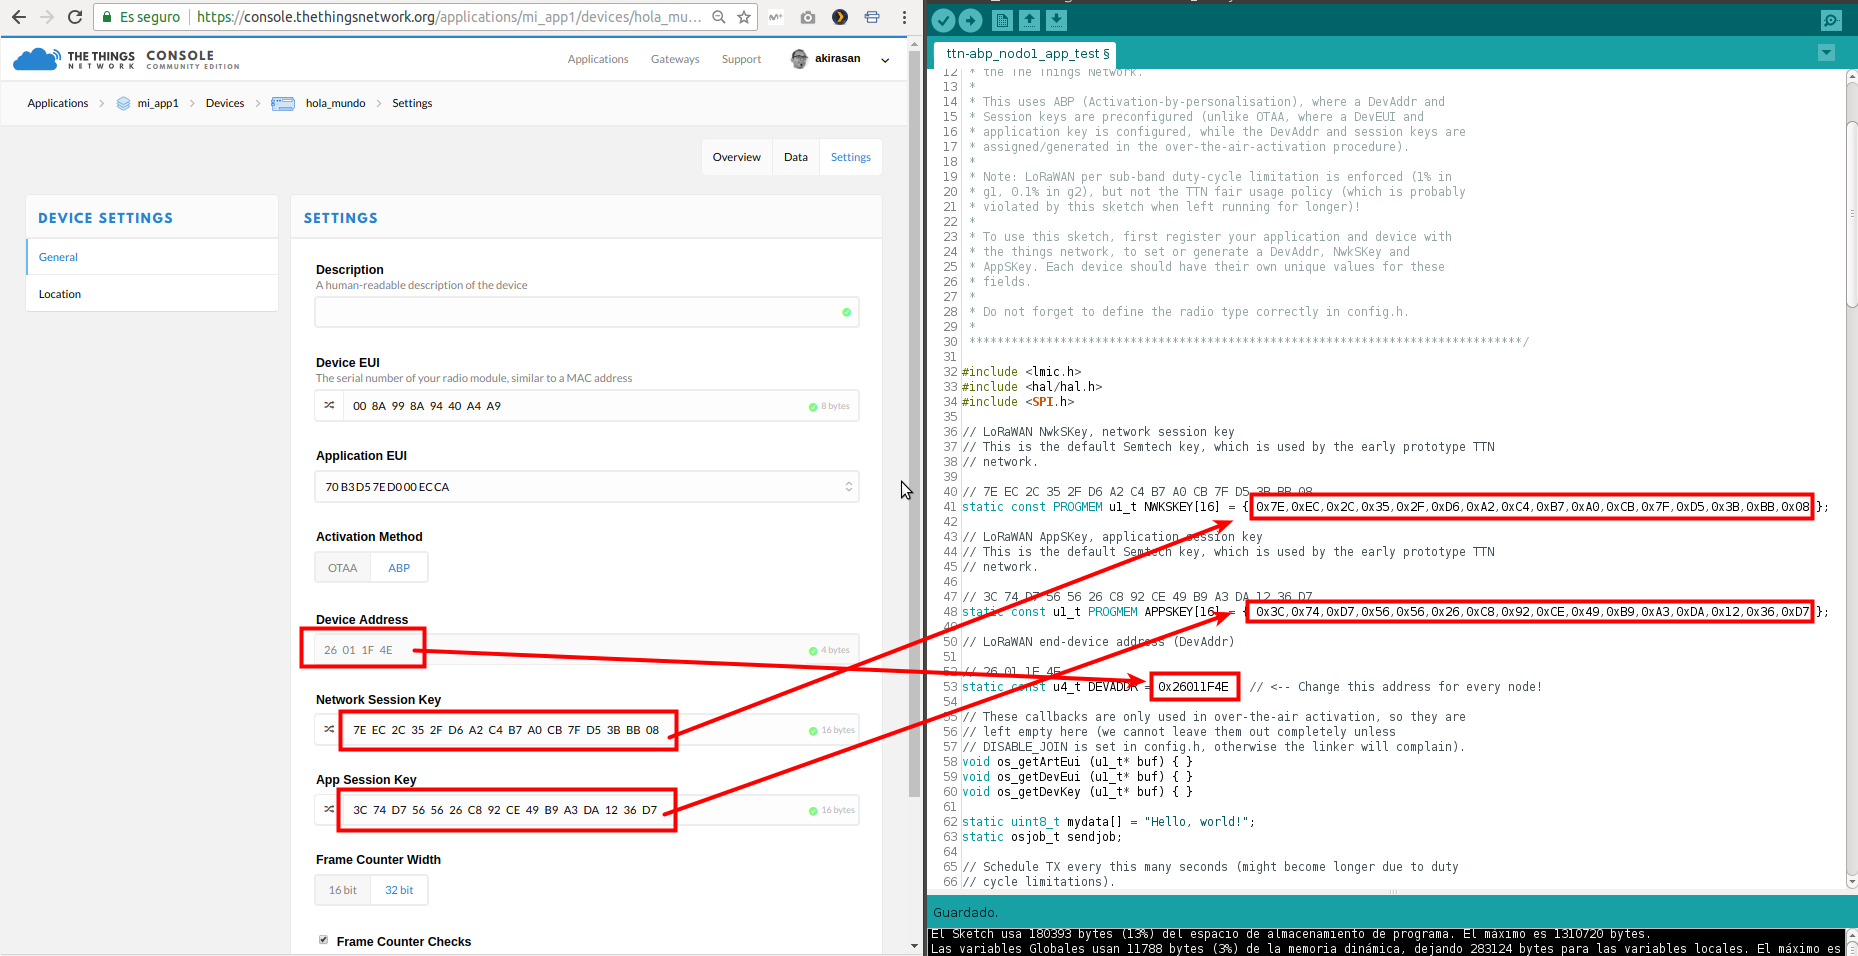Viewport: 1858px width, 956px height.
Task: Save the sketch with the Arduino down-arrow icon
Action: [1057, 20]
